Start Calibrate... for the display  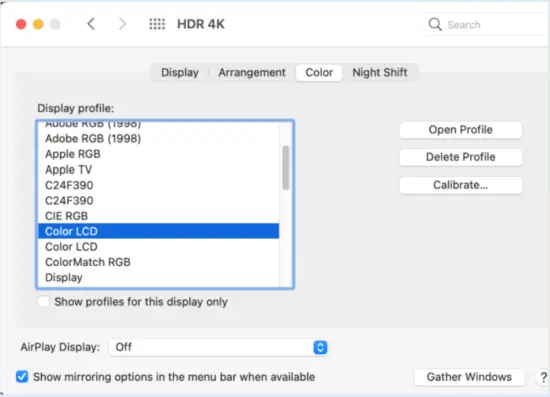pyautogui.click(x=461, y=185)
